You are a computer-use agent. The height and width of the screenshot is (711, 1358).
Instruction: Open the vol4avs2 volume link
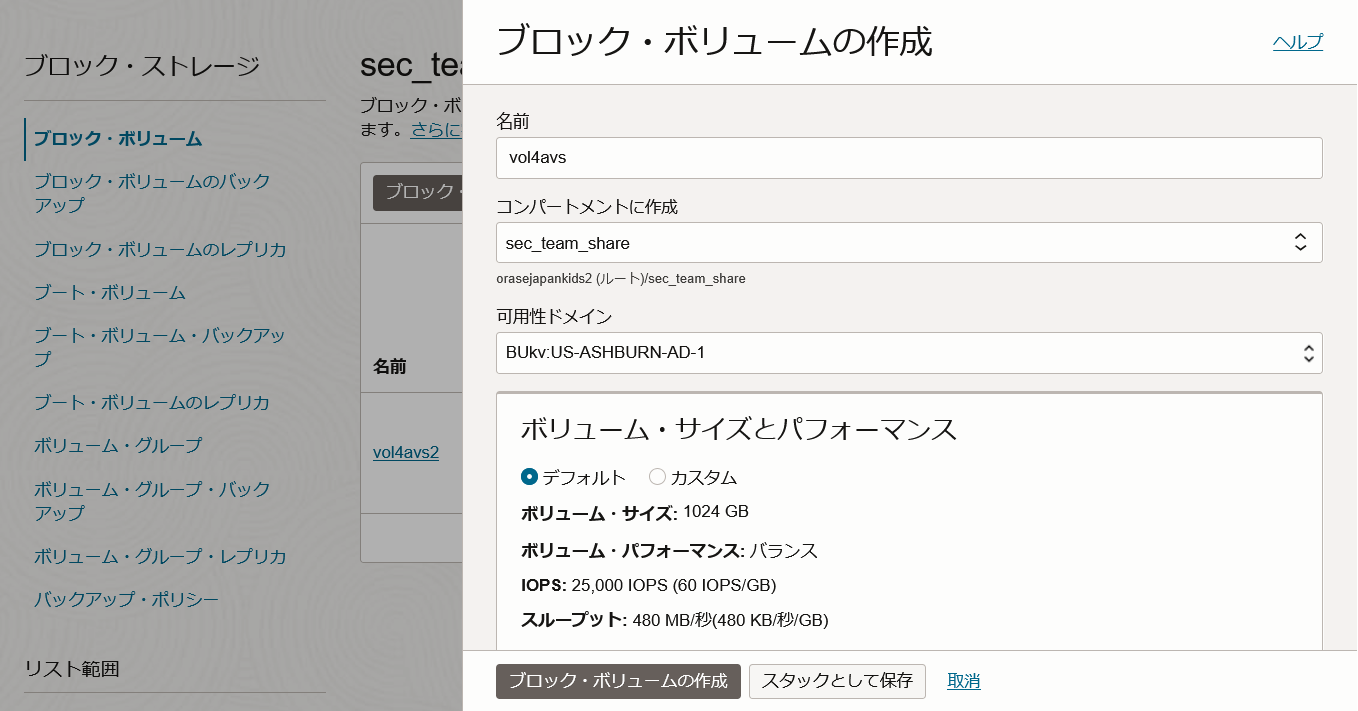point(406,452)
